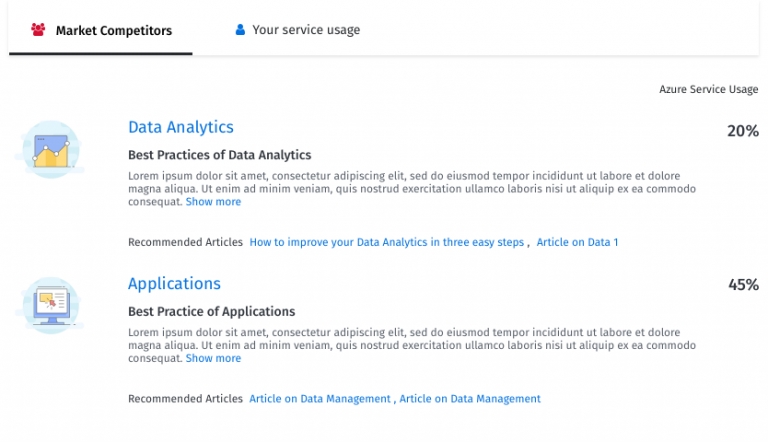Open 'How to improve your Data Analytics' article
This screenshot has width=768, height=442.
(386, 242)
